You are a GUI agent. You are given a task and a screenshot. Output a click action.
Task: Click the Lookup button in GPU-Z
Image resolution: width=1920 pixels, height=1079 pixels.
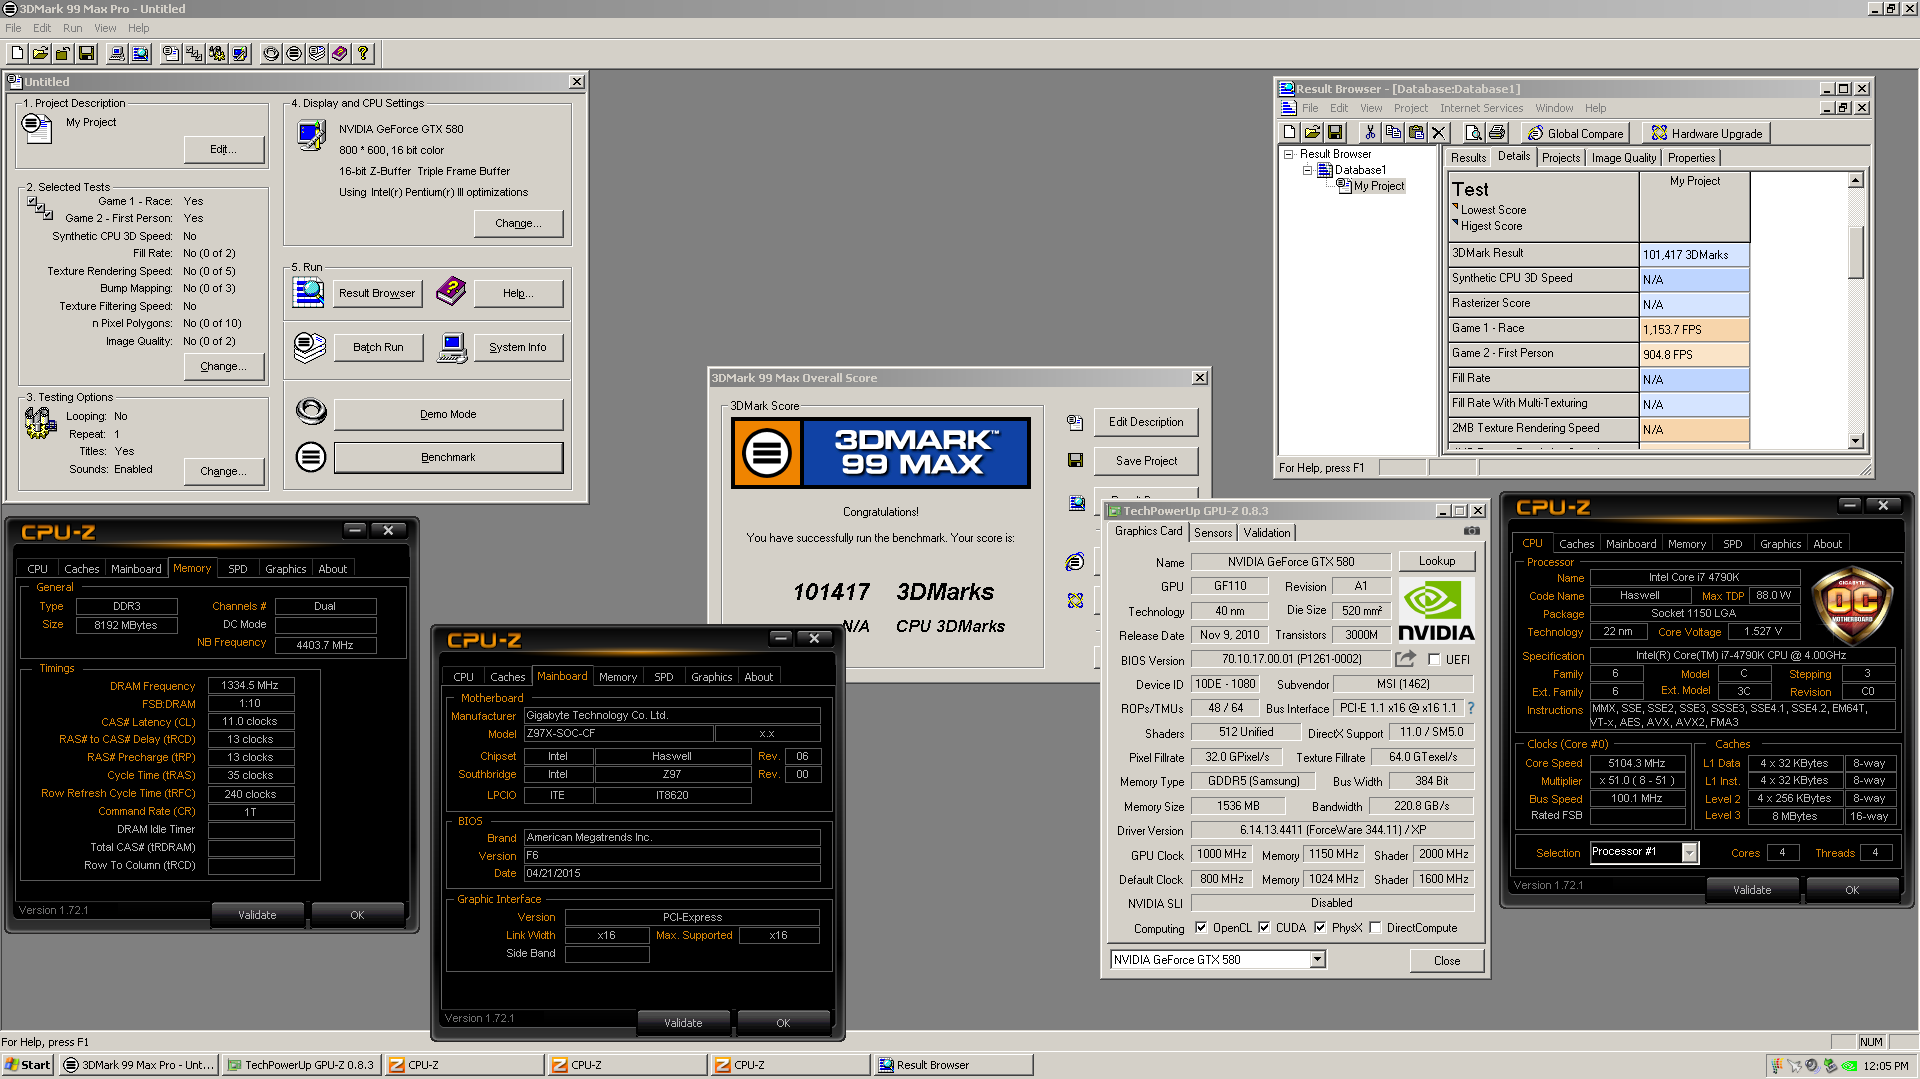tap(1436, 561)
